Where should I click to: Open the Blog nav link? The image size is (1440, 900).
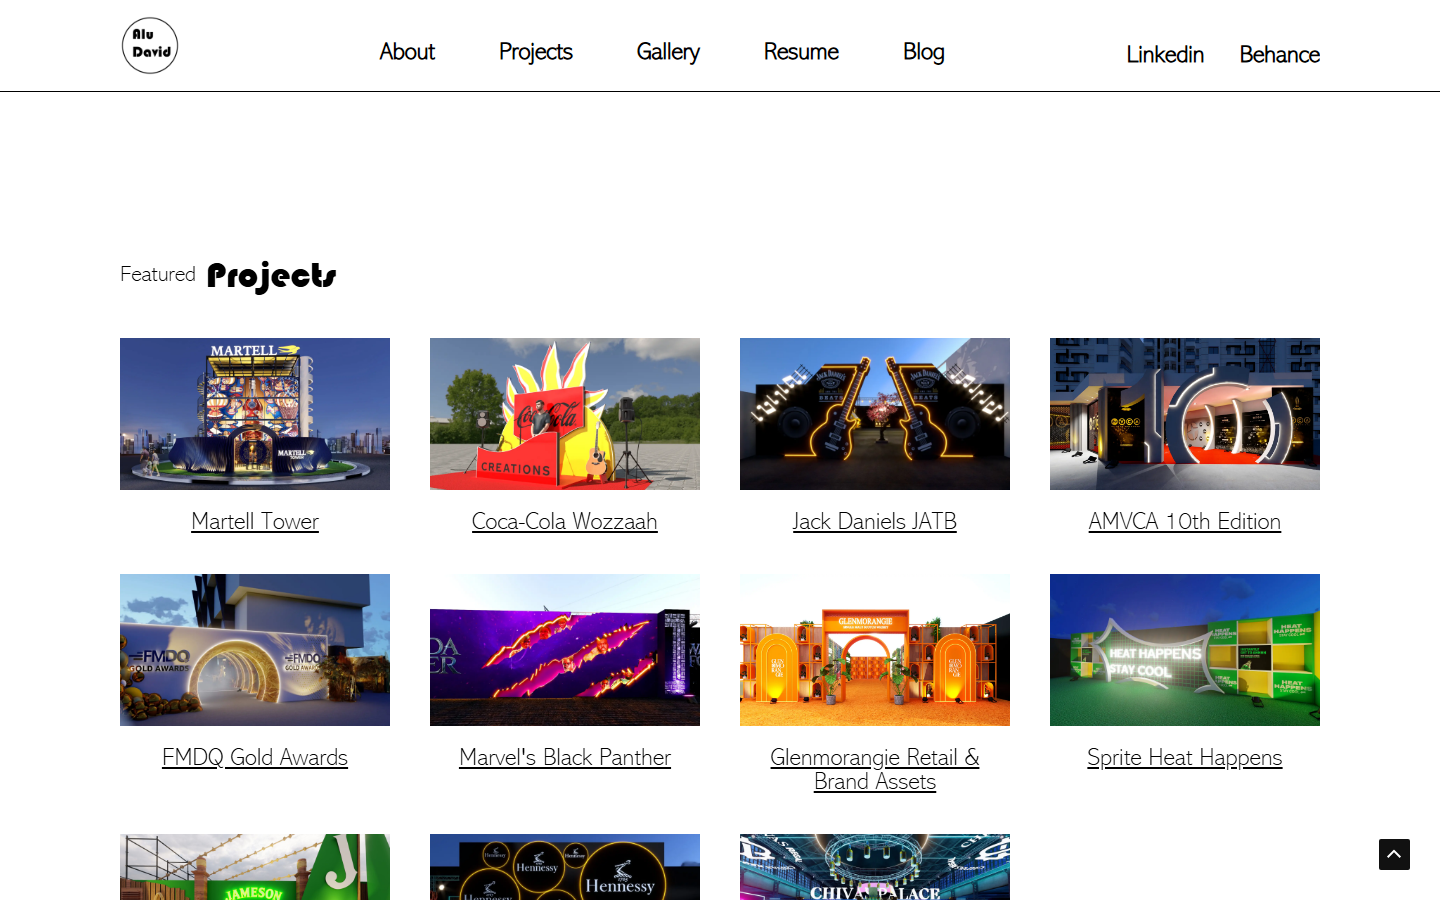point(924,52)
